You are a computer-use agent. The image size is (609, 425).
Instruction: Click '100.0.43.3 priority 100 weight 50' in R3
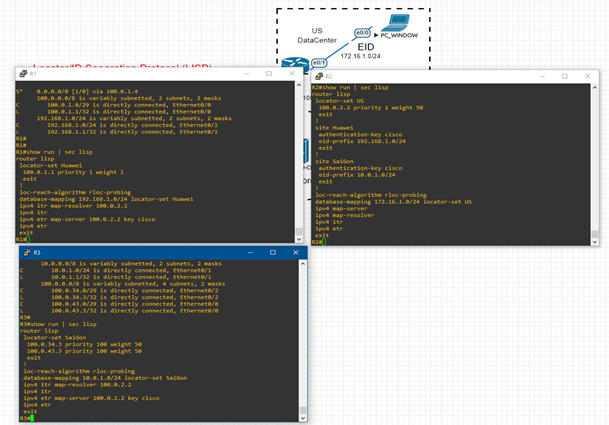click(x=84, y=351)
